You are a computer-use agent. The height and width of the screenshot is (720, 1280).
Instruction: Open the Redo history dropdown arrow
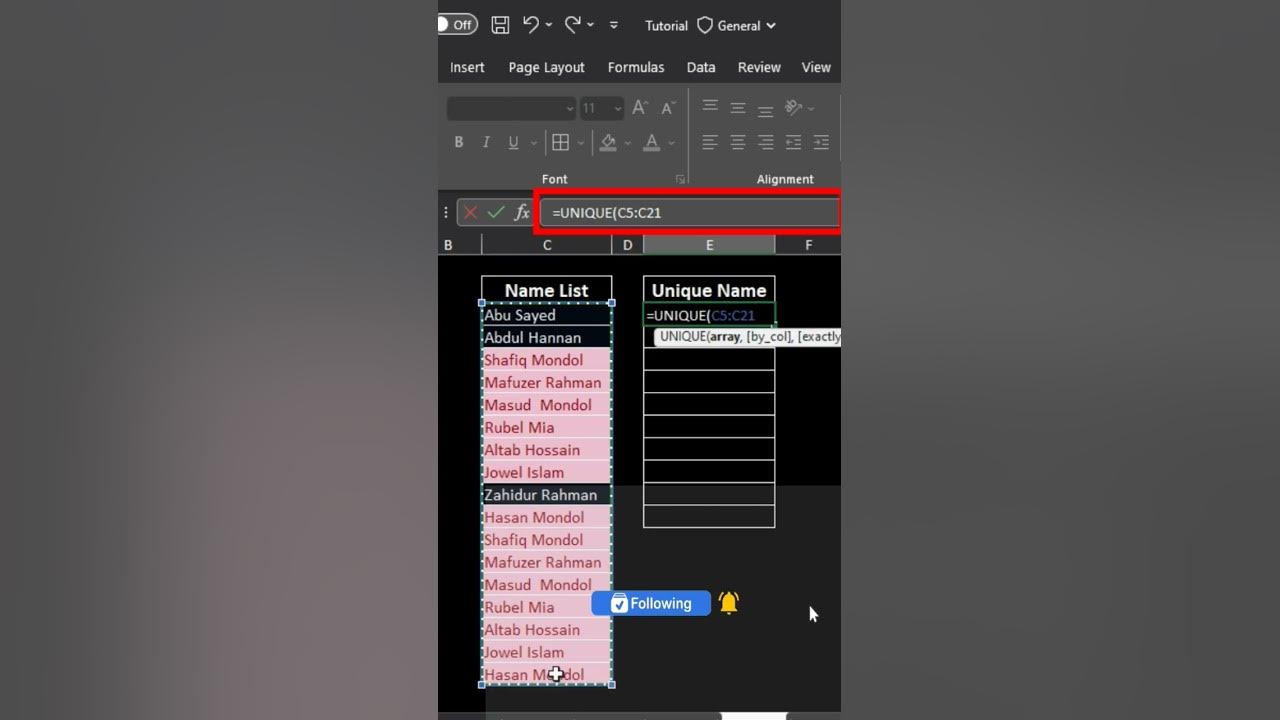pos(590,25)
